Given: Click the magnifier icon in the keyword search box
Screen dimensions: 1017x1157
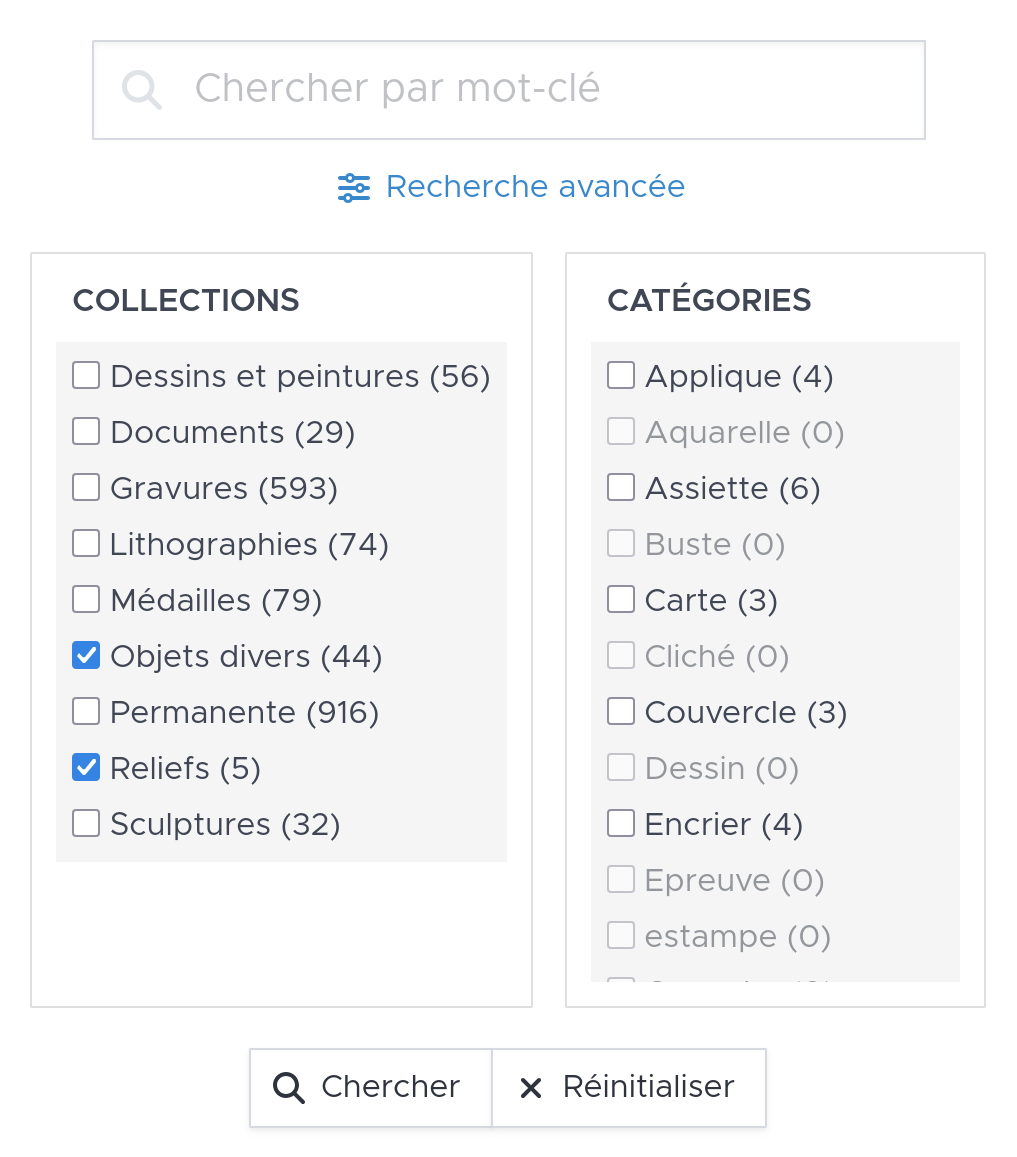Looking at the screenshot, I should tap(142, 90).
